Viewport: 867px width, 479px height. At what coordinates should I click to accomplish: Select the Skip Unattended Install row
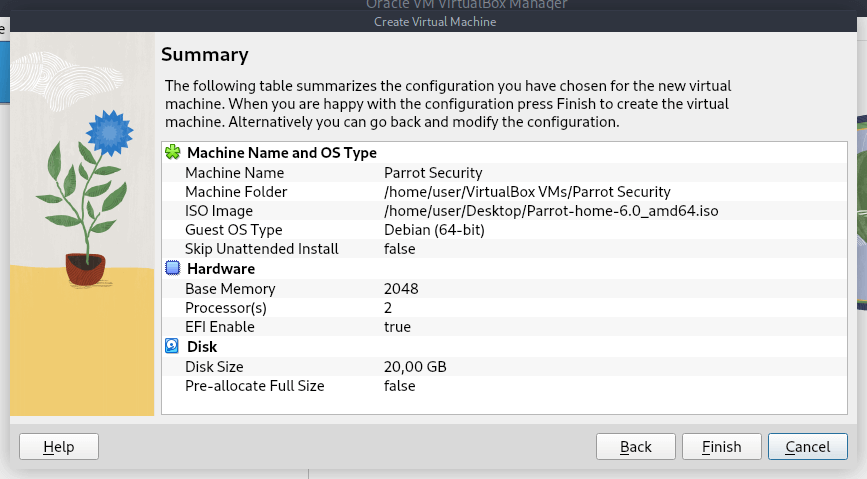[261, 249]
